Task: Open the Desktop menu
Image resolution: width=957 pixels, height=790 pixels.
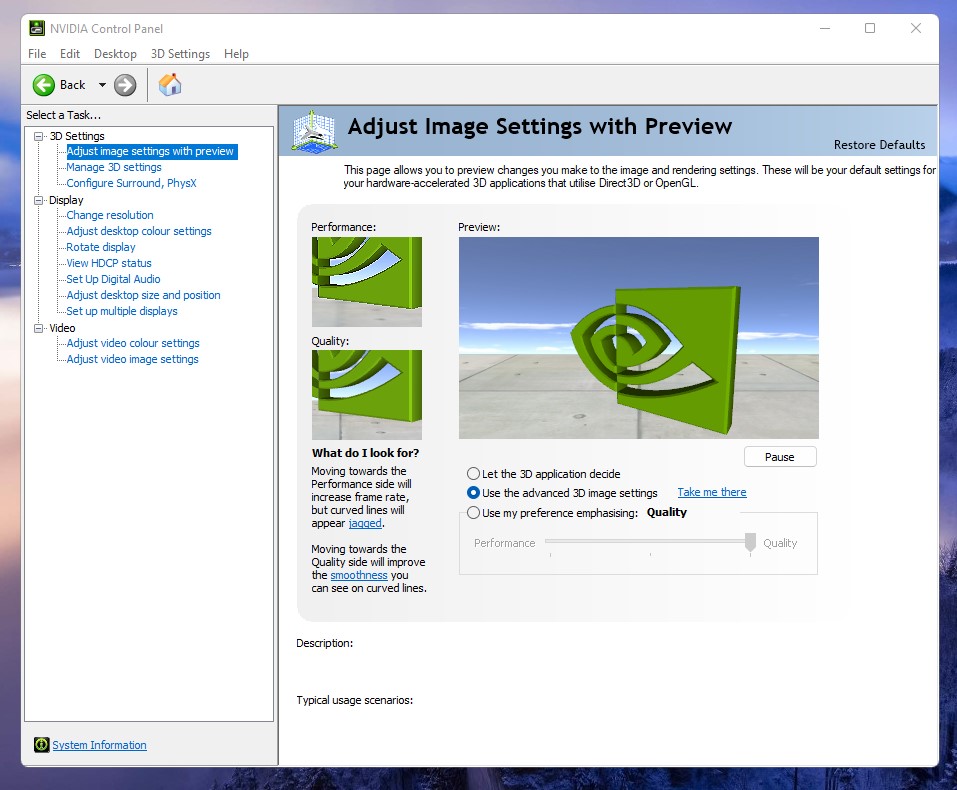Action: [115, 54]
